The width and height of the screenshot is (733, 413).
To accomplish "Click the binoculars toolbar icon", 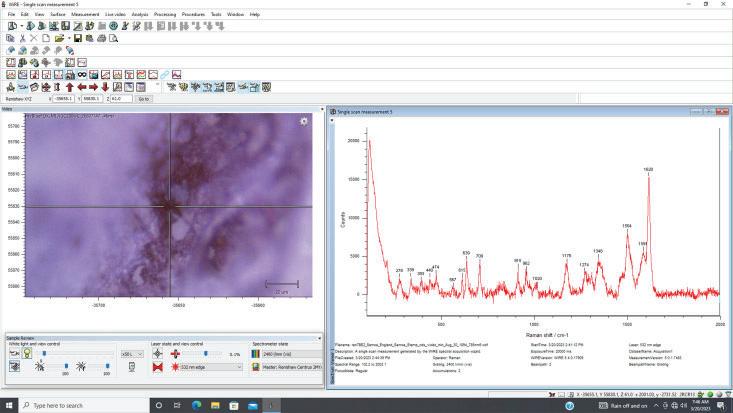I will pos(82,75).
